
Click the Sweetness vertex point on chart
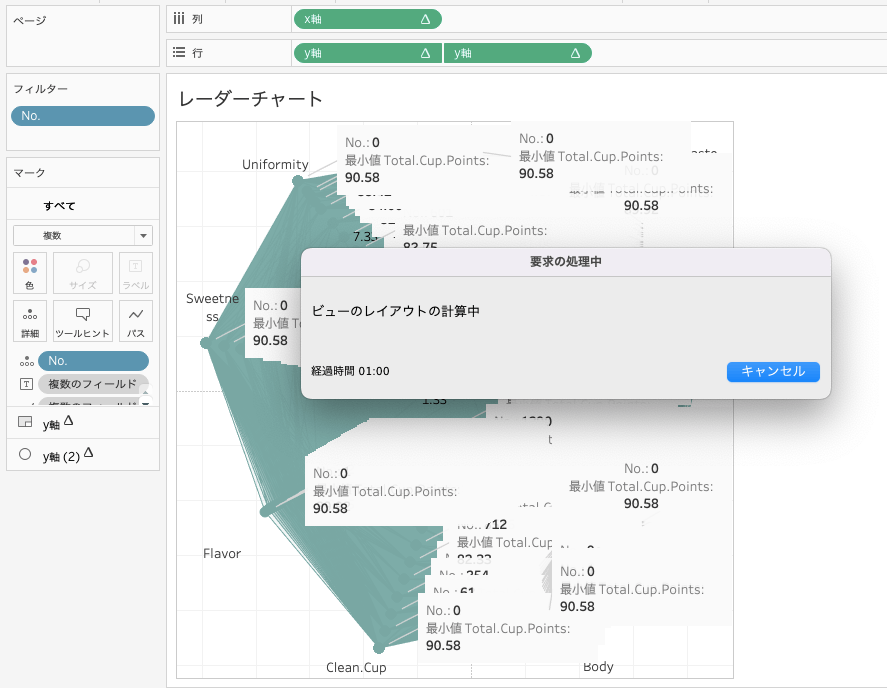[x=206, y=343]
